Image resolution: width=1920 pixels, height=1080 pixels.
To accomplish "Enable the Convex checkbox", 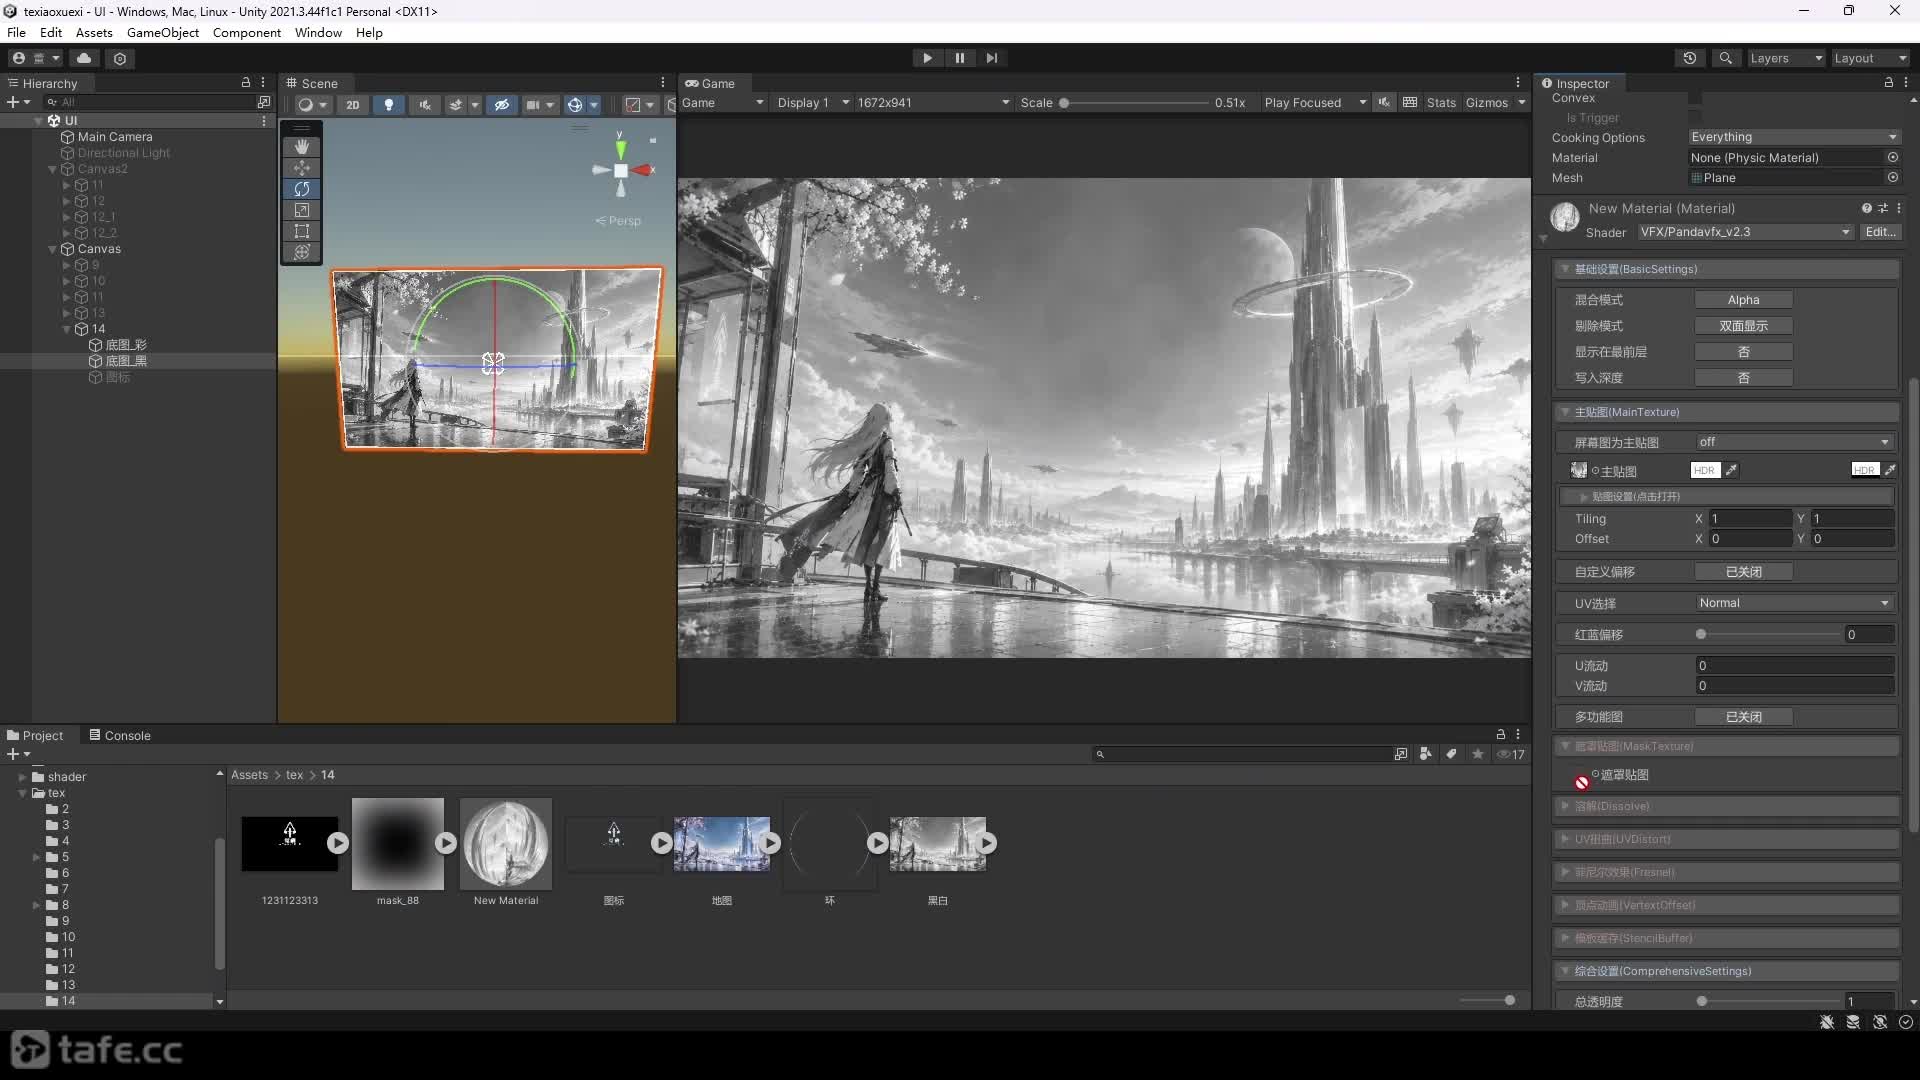I will pos(1695,98).
